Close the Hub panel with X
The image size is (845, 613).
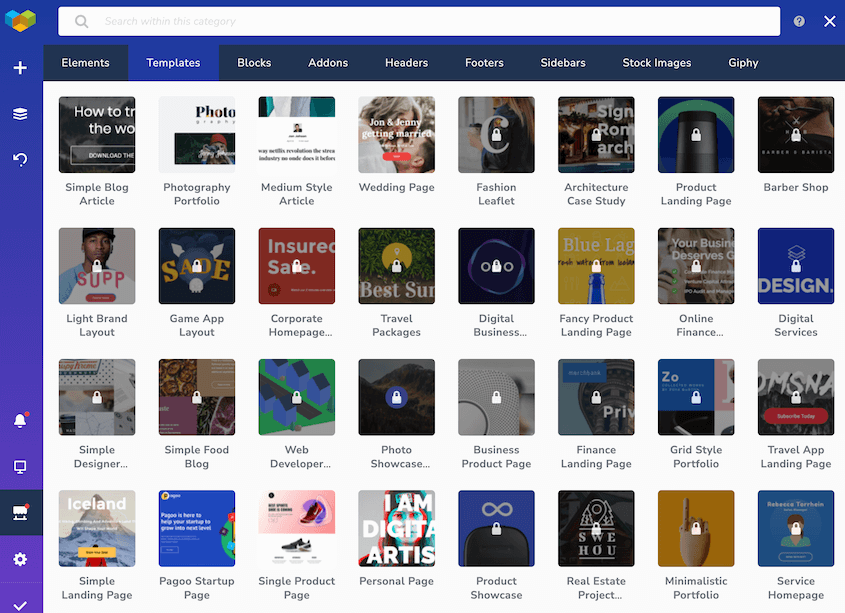coord(830,21)
